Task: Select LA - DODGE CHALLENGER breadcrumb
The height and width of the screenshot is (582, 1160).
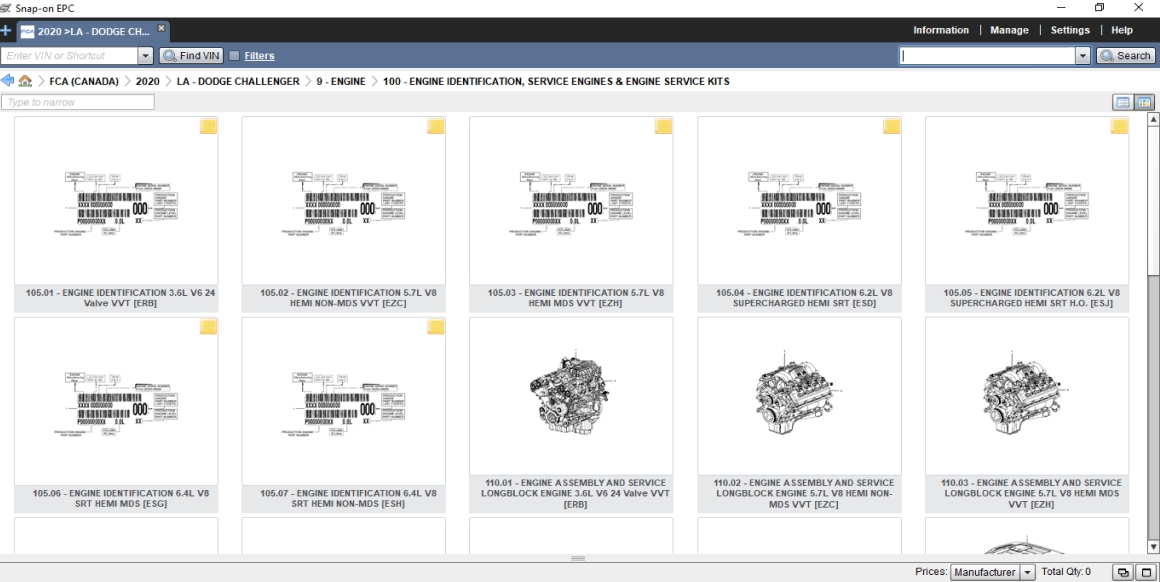Action: [237, 81]
